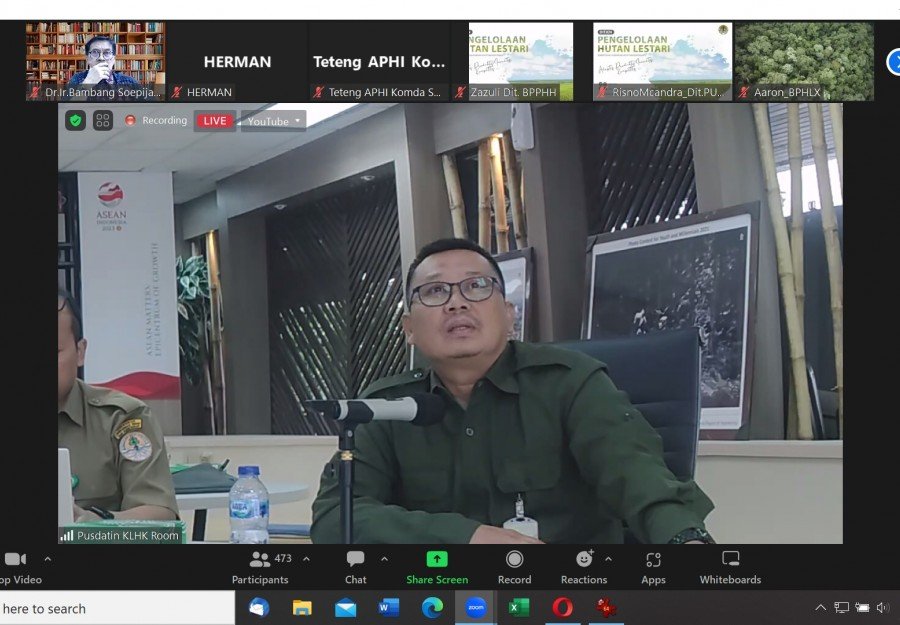The image size is (900, 625).
Task: Click the muted mic icon on Bambang's tile
Action: tap(35, 92)
